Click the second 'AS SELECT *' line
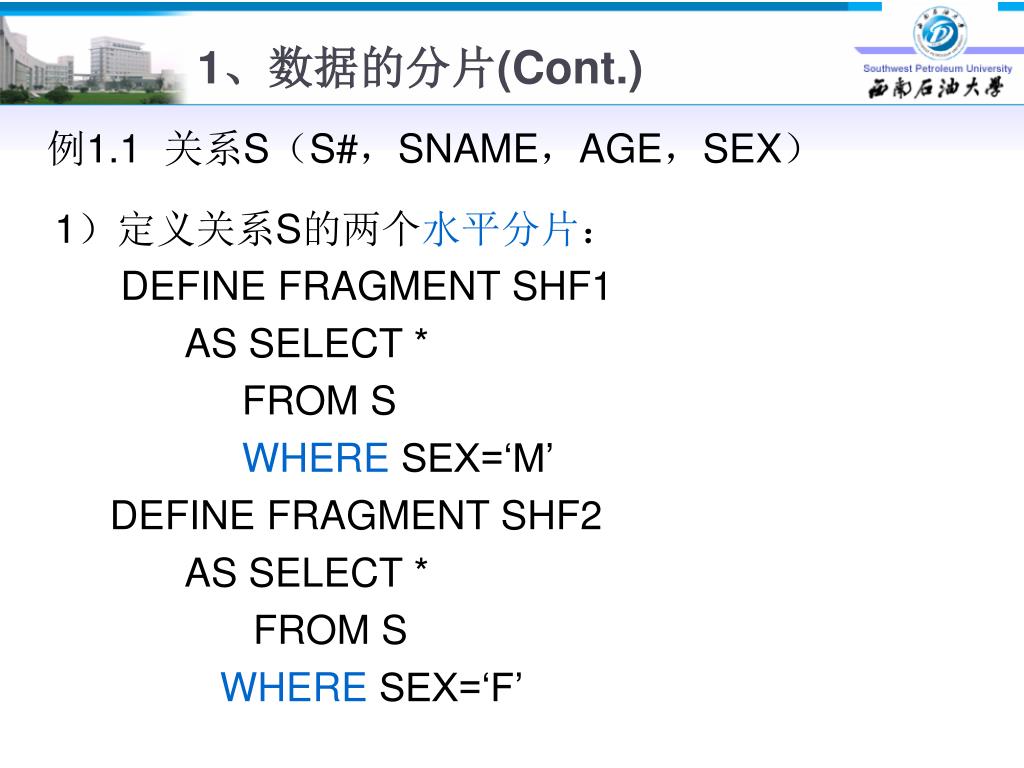 click(x=306, y=573)
